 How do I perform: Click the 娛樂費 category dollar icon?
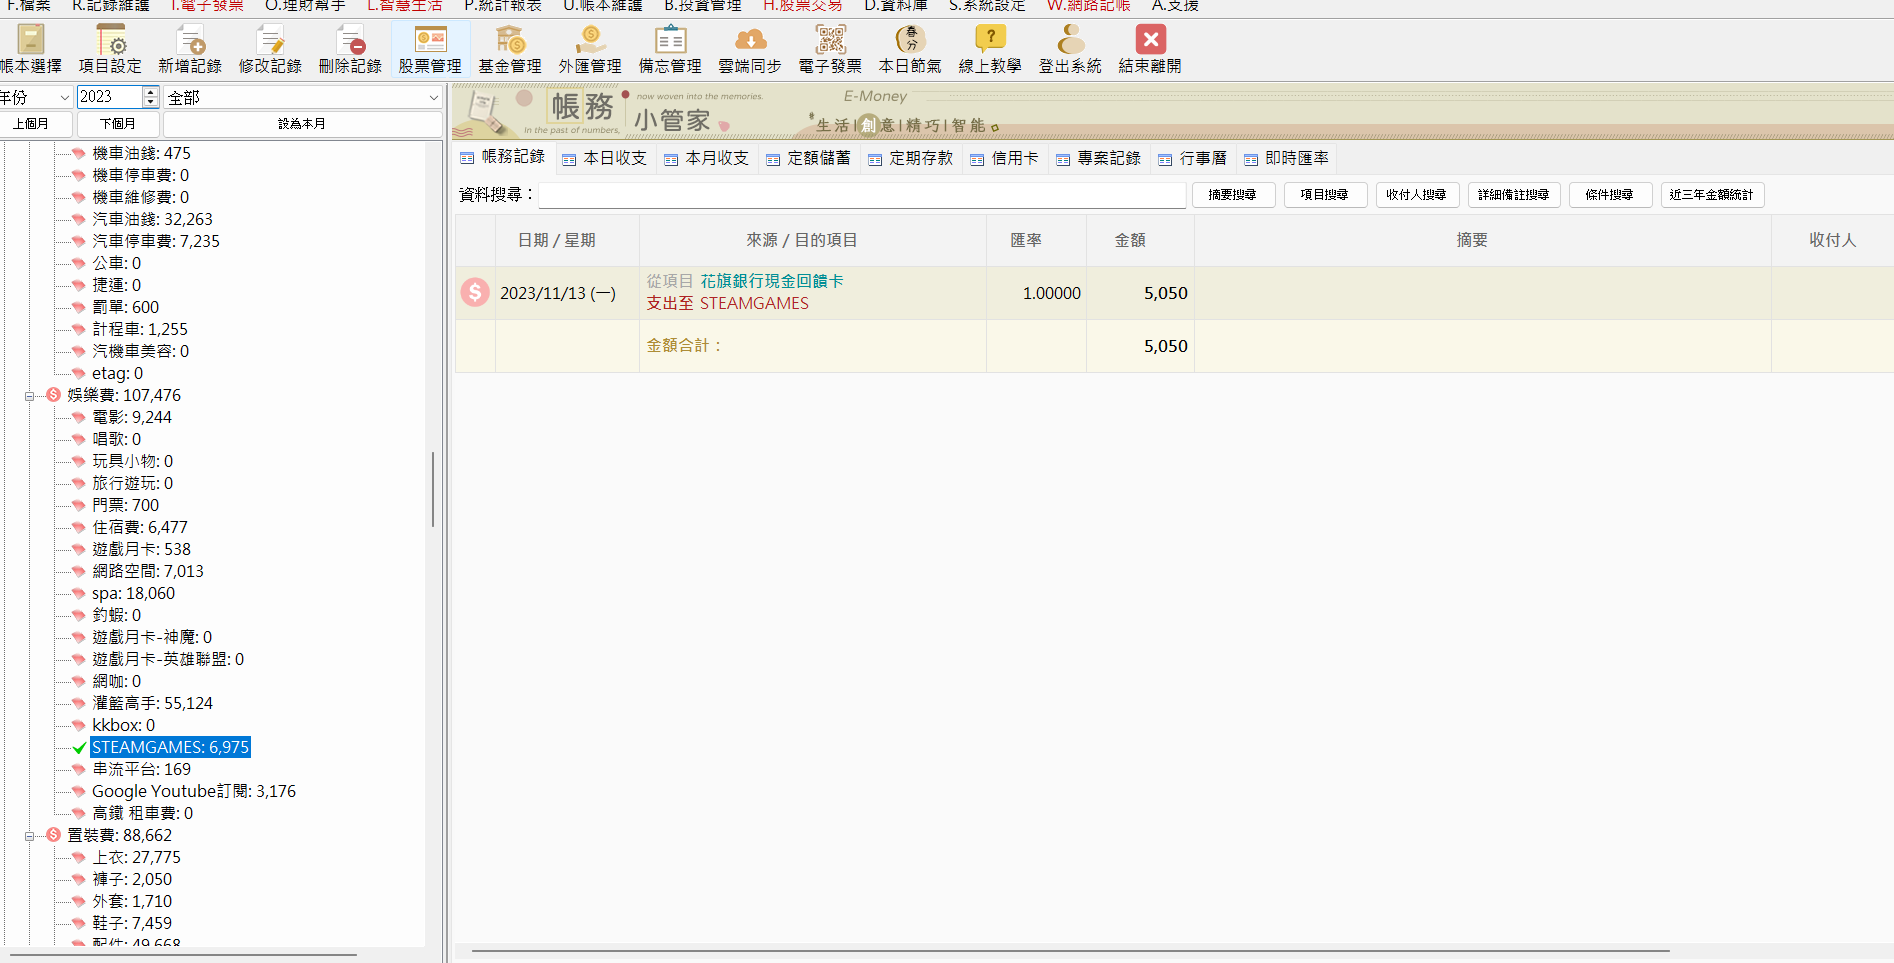pyautogui.click(x=54, y=395)
